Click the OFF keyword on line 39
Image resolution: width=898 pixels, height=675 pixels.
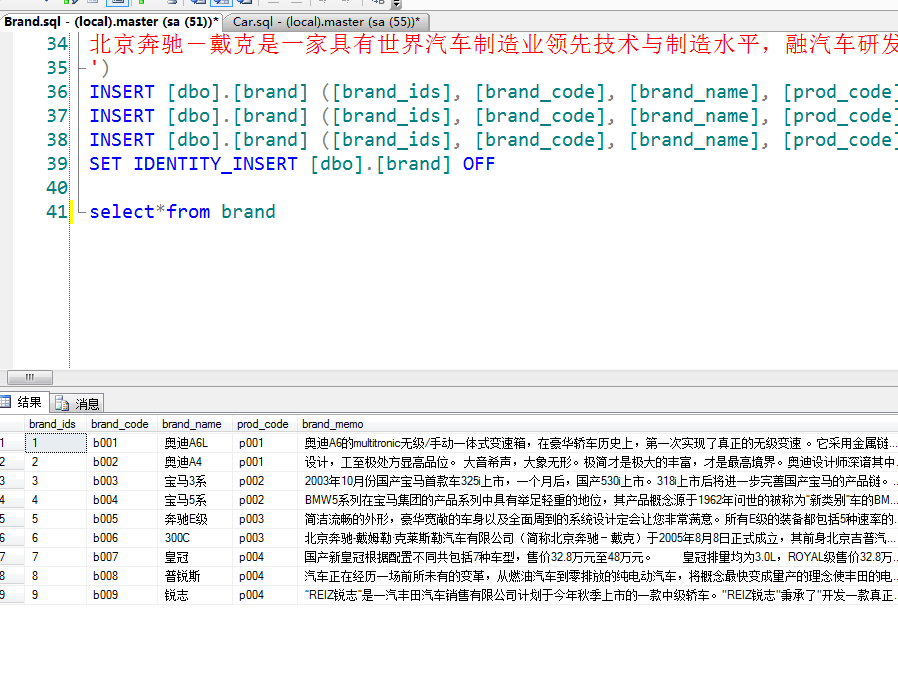point(479,164)
